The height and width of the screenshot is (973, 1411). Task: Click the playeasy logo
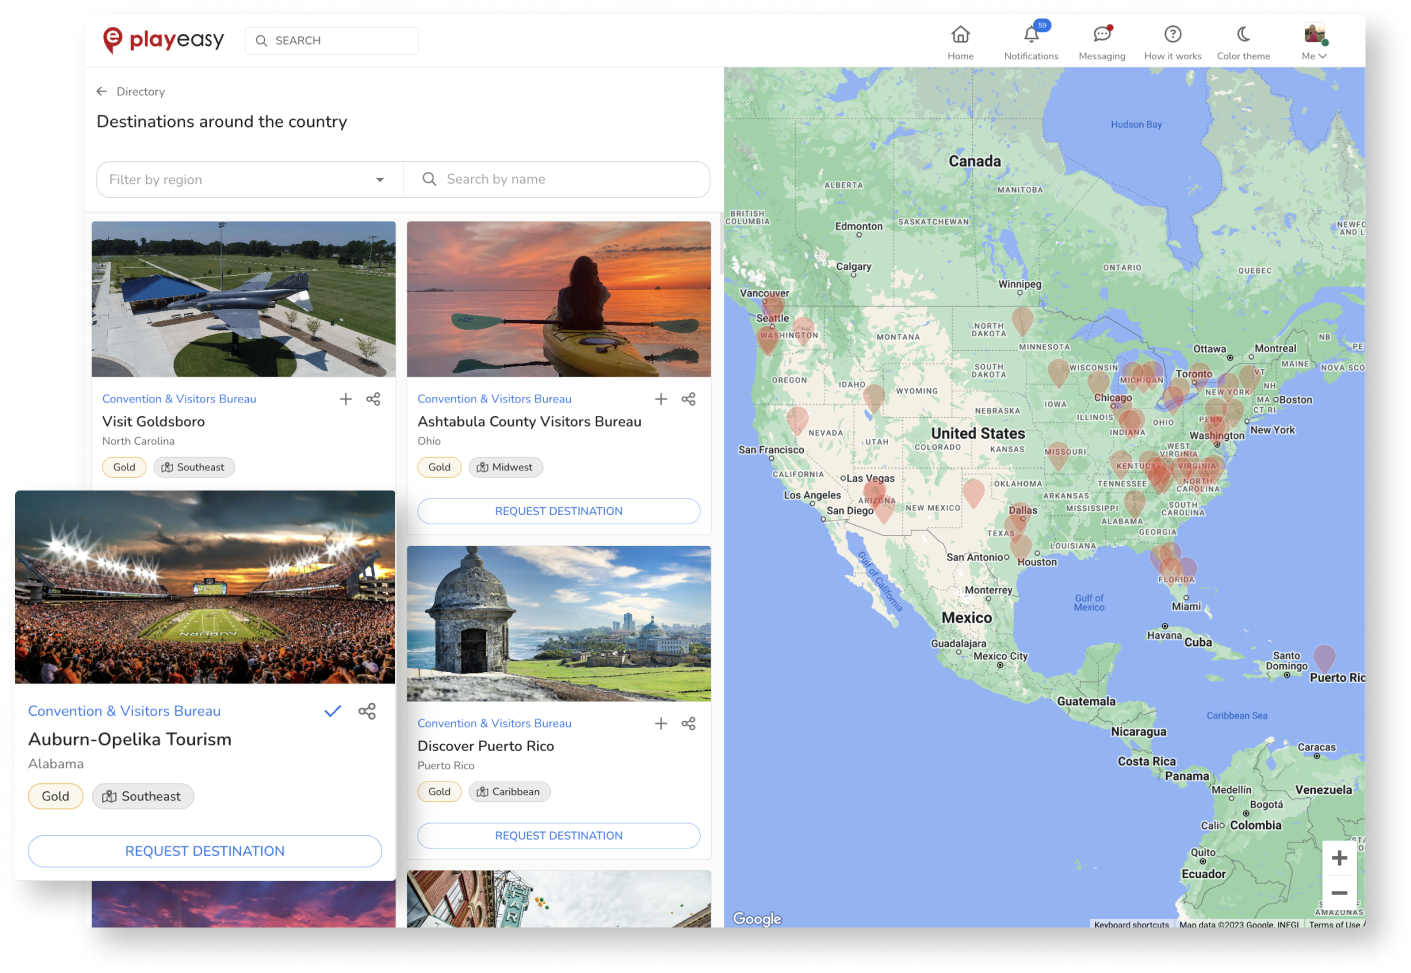tap(163, 40)
